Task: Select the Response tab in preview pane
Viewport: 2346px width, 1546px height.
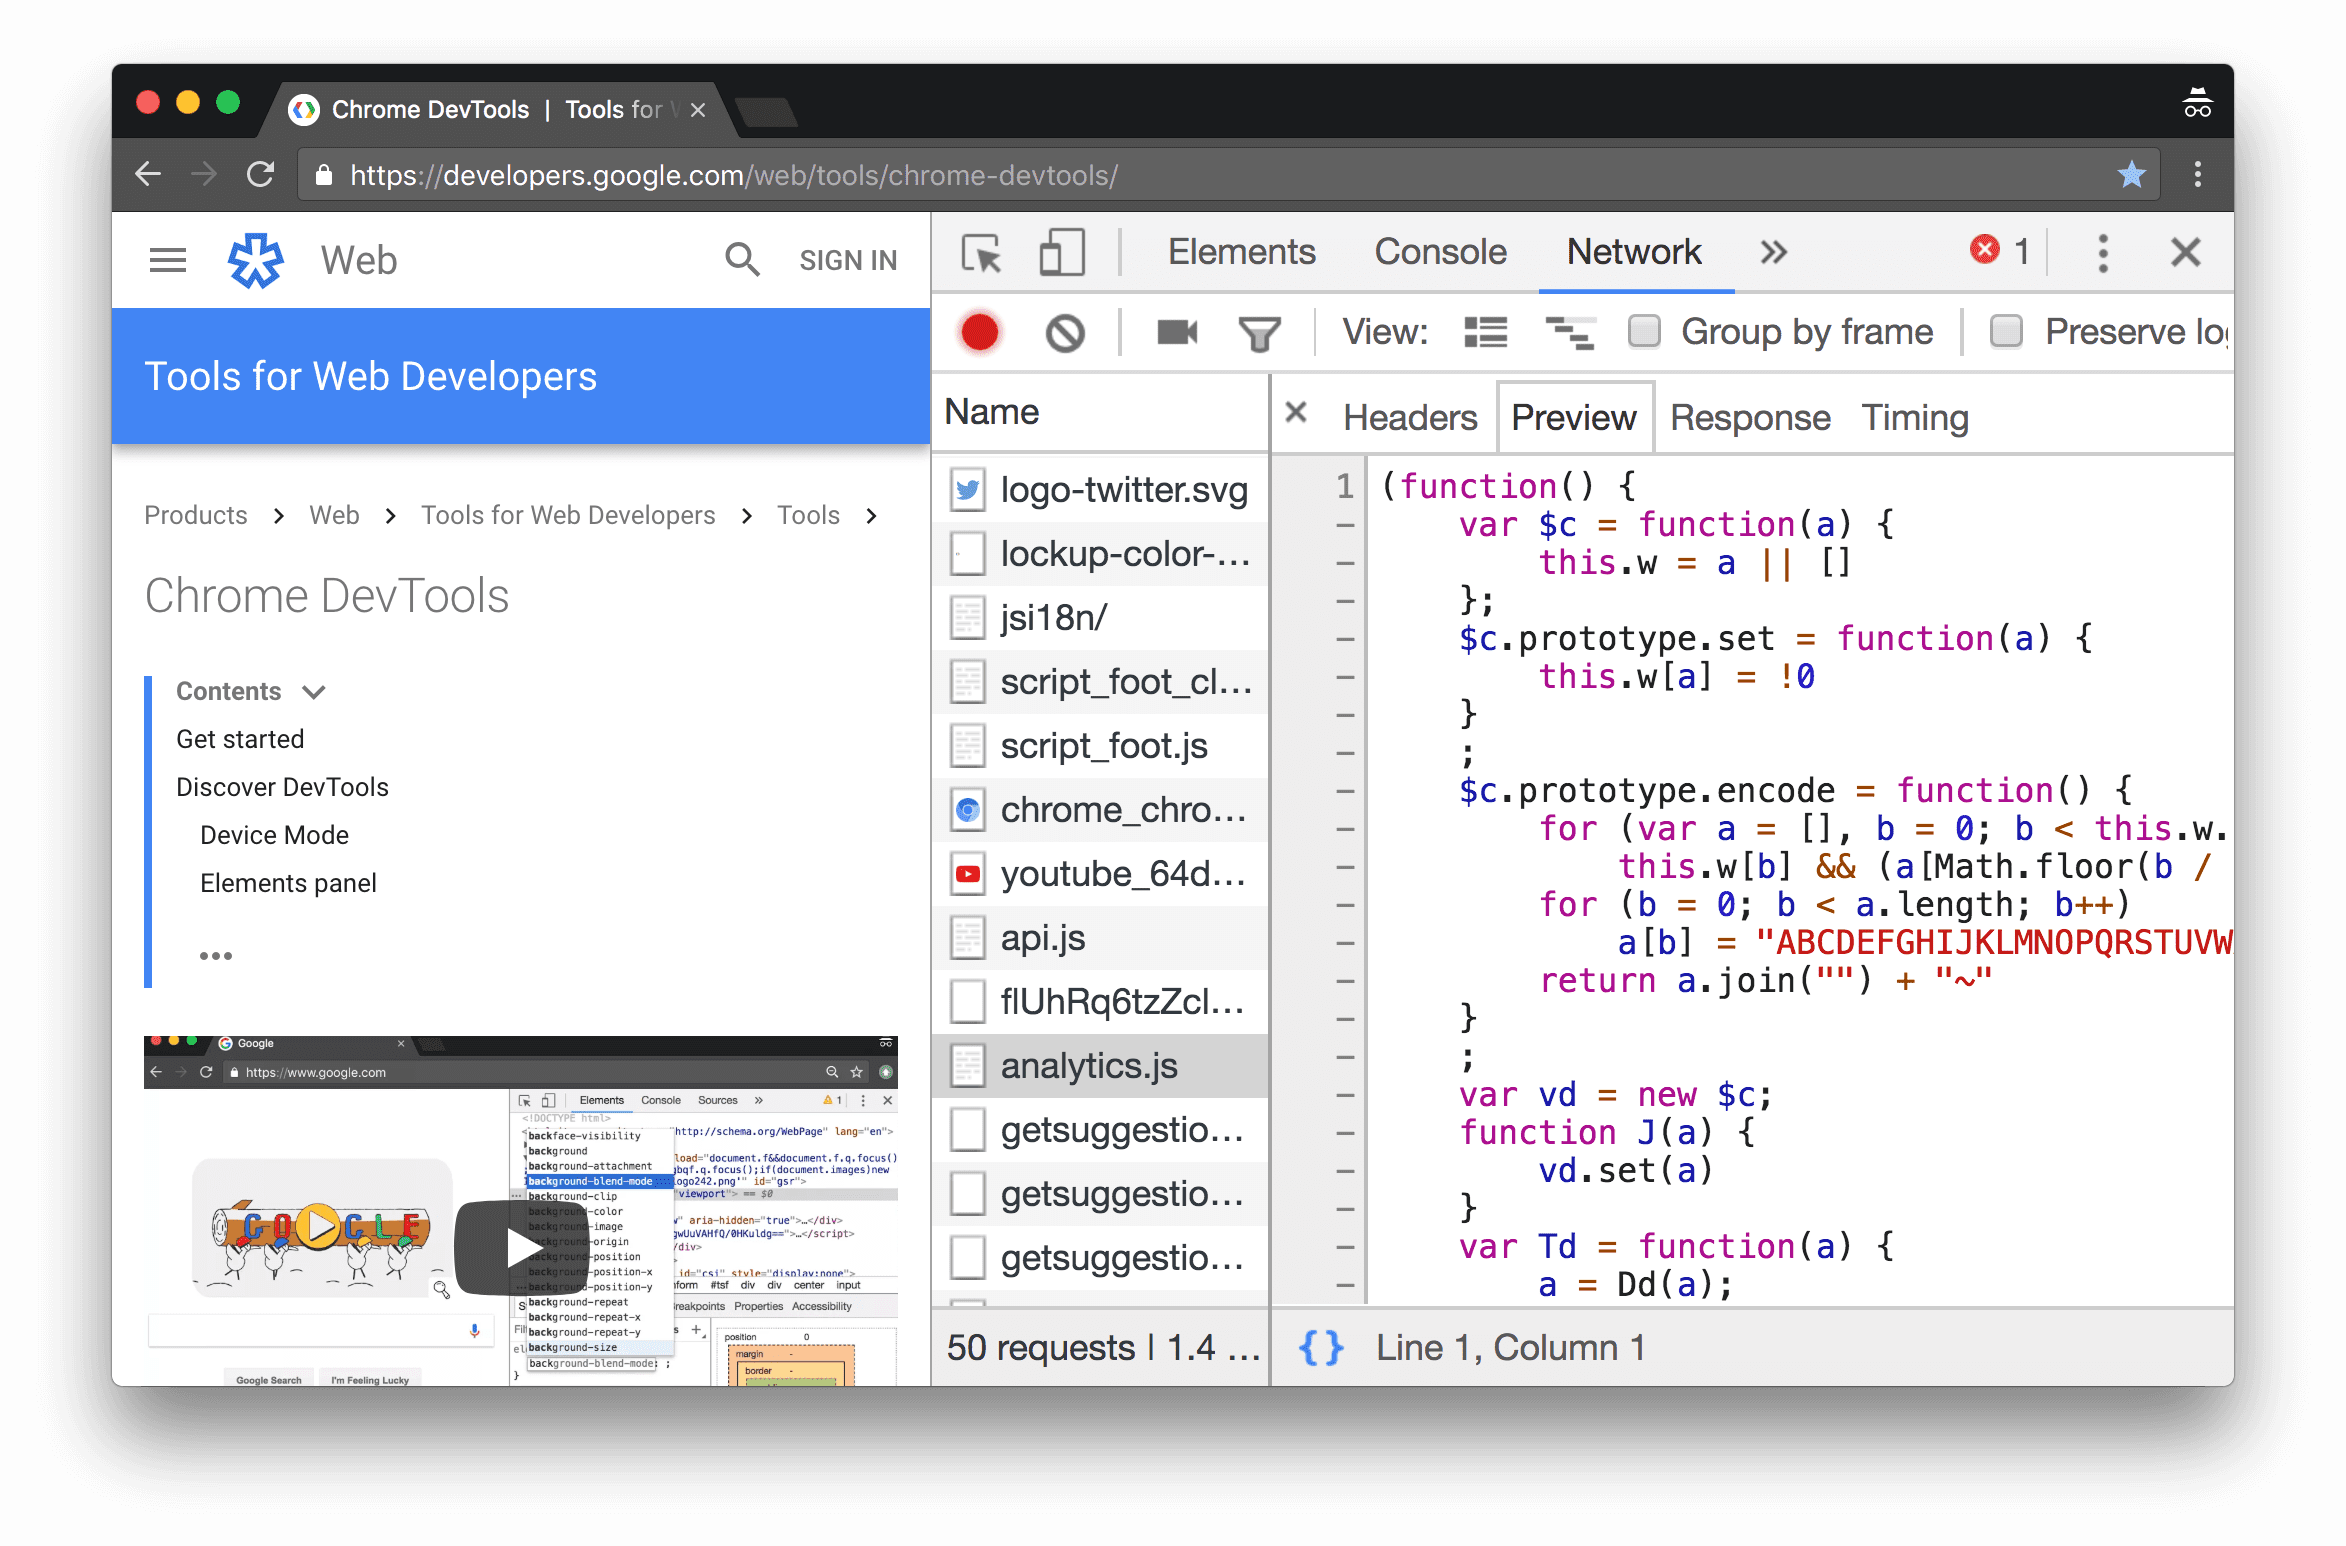Action: 1746,416
